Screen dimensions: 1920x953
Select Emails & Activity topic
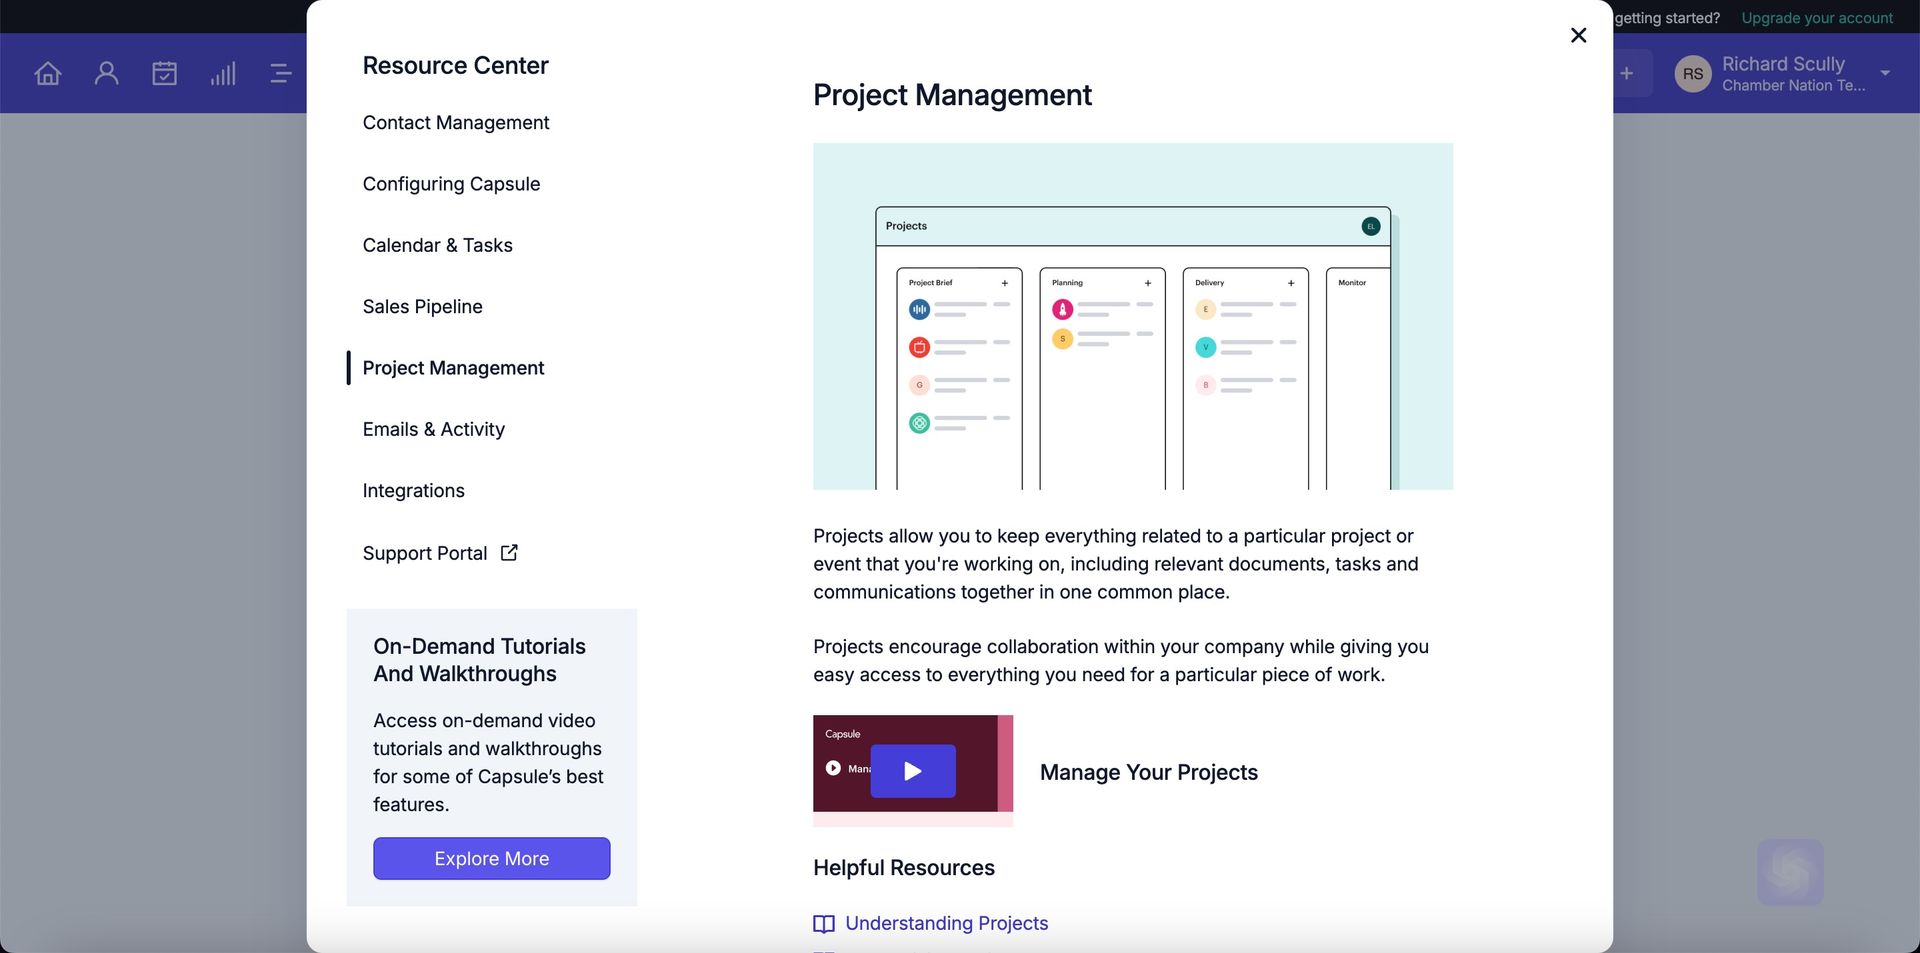pyautogui.click(x=433, y=429)
